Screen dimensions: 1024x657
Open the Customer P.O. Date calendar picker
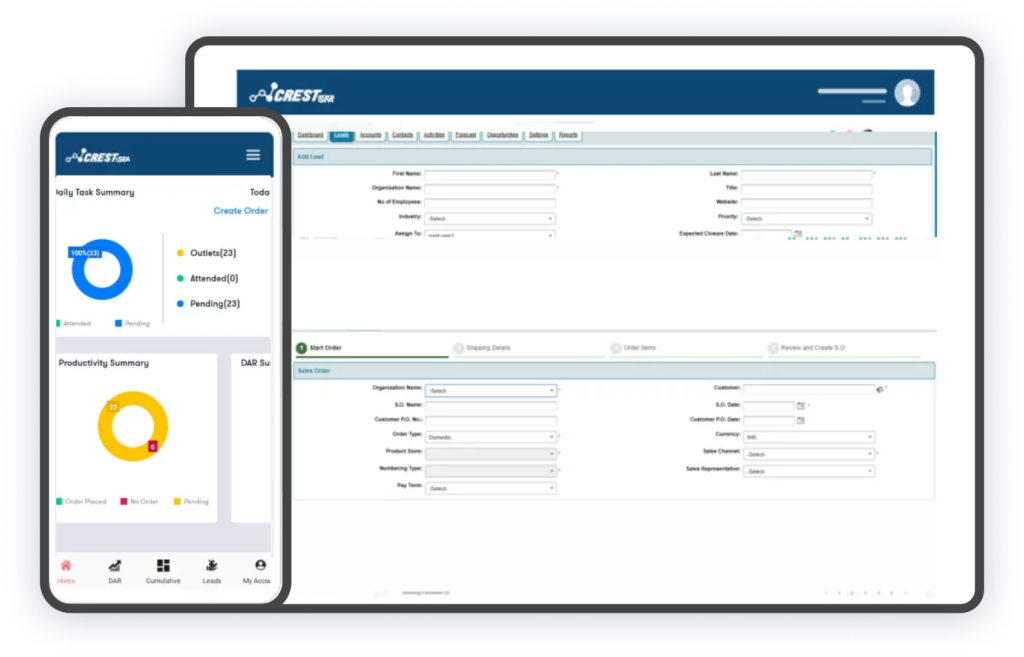(800, 421)
